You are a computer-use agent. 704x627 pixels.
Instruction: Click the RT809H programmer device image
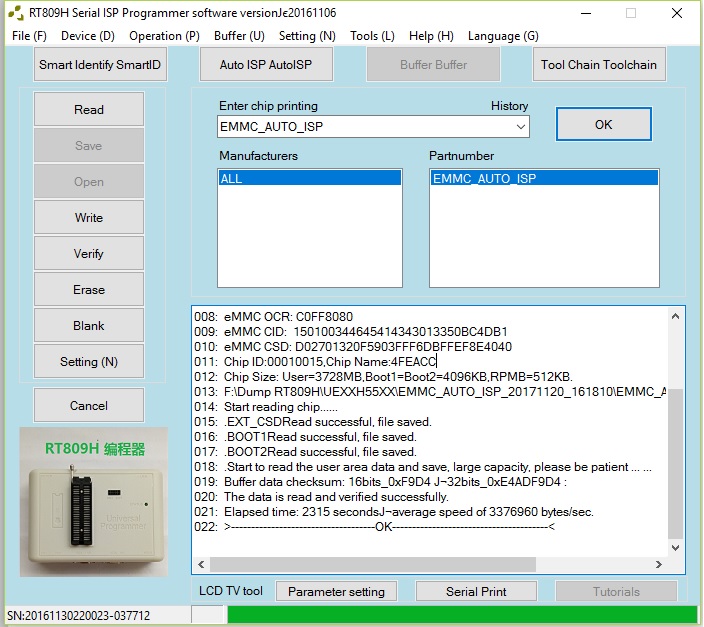click(x=94, y=502)
